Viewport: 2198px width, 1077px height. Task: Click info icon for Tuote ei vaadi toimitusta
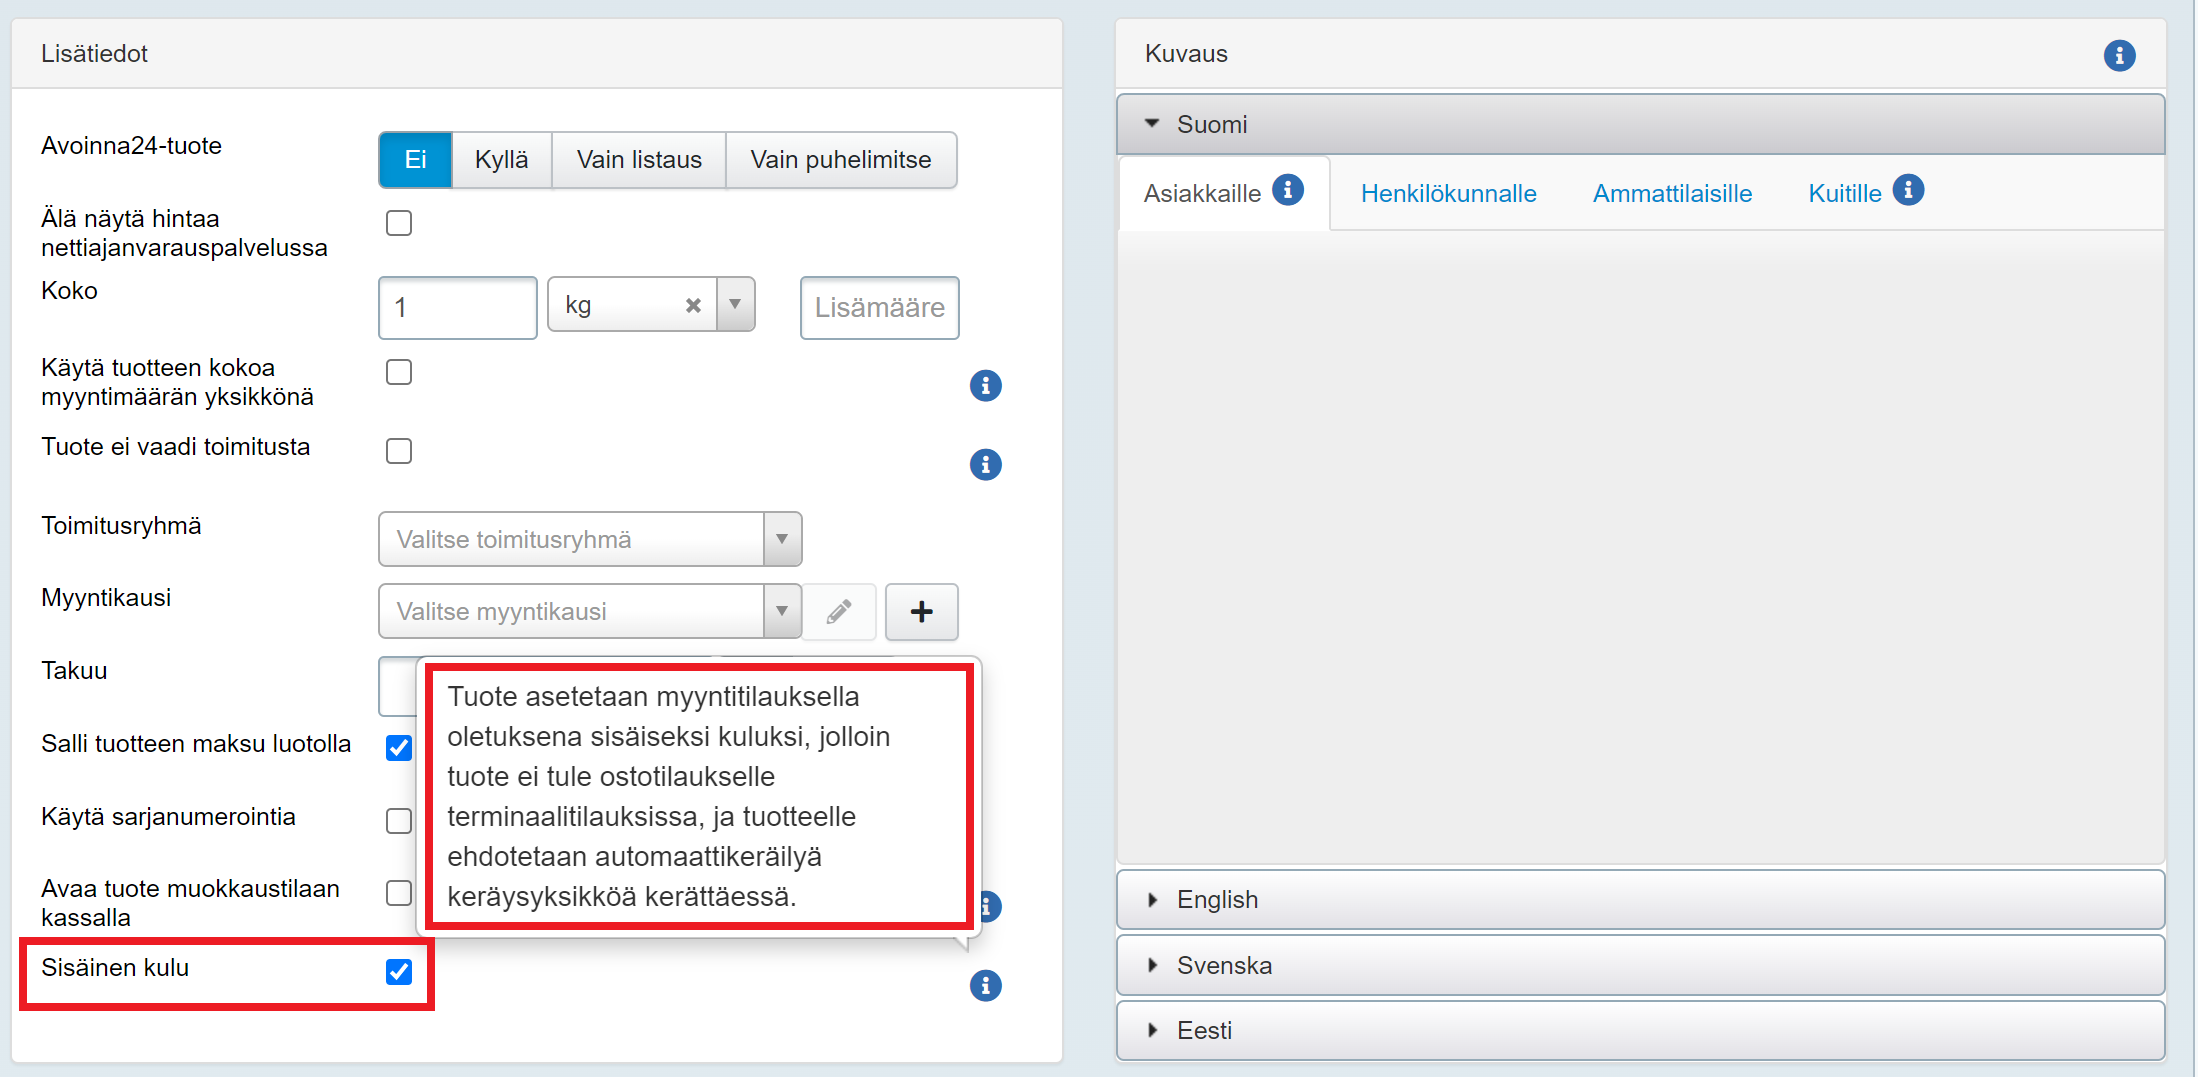(985, 465)
